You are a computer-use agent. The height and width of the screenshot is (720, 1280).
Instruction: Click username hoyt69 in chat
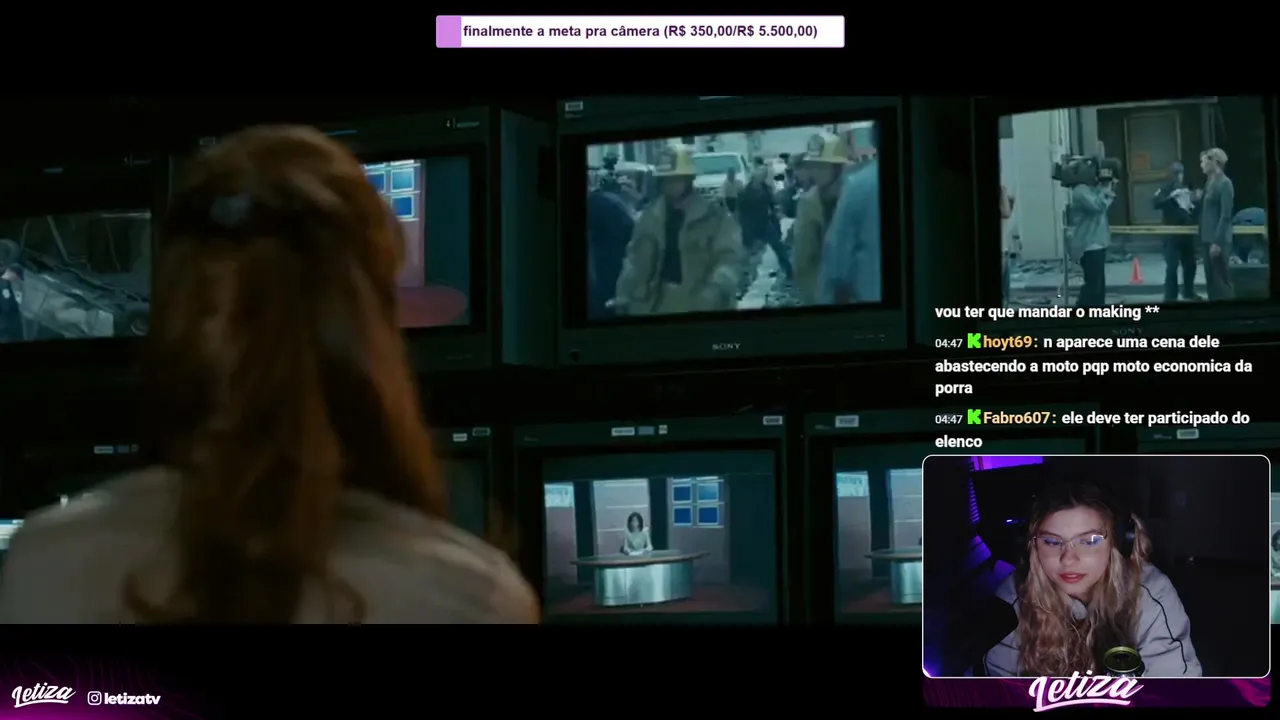(1009, 342)
